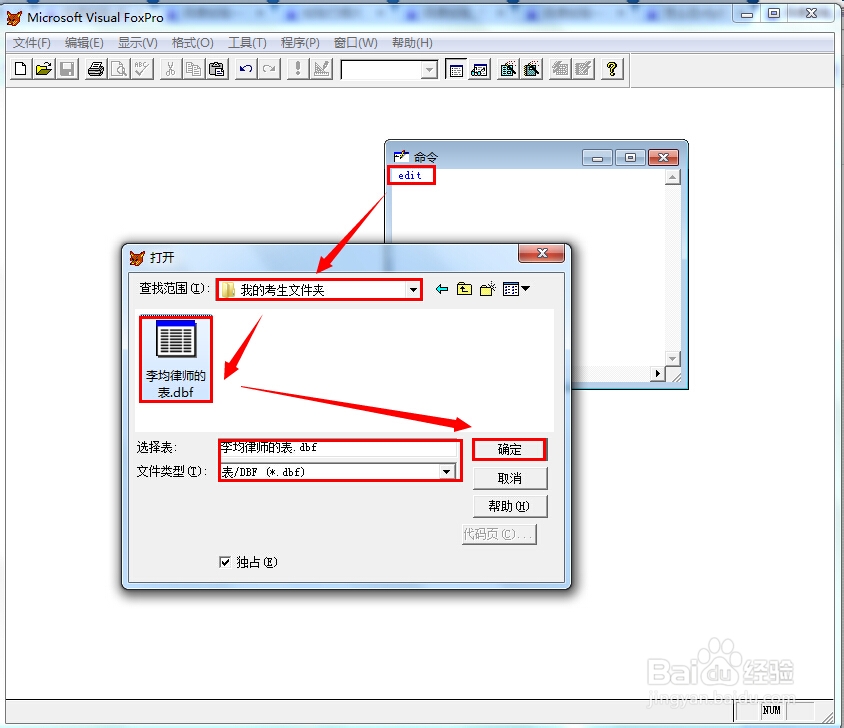Open the 窗口(W) menu

point(355,43)
